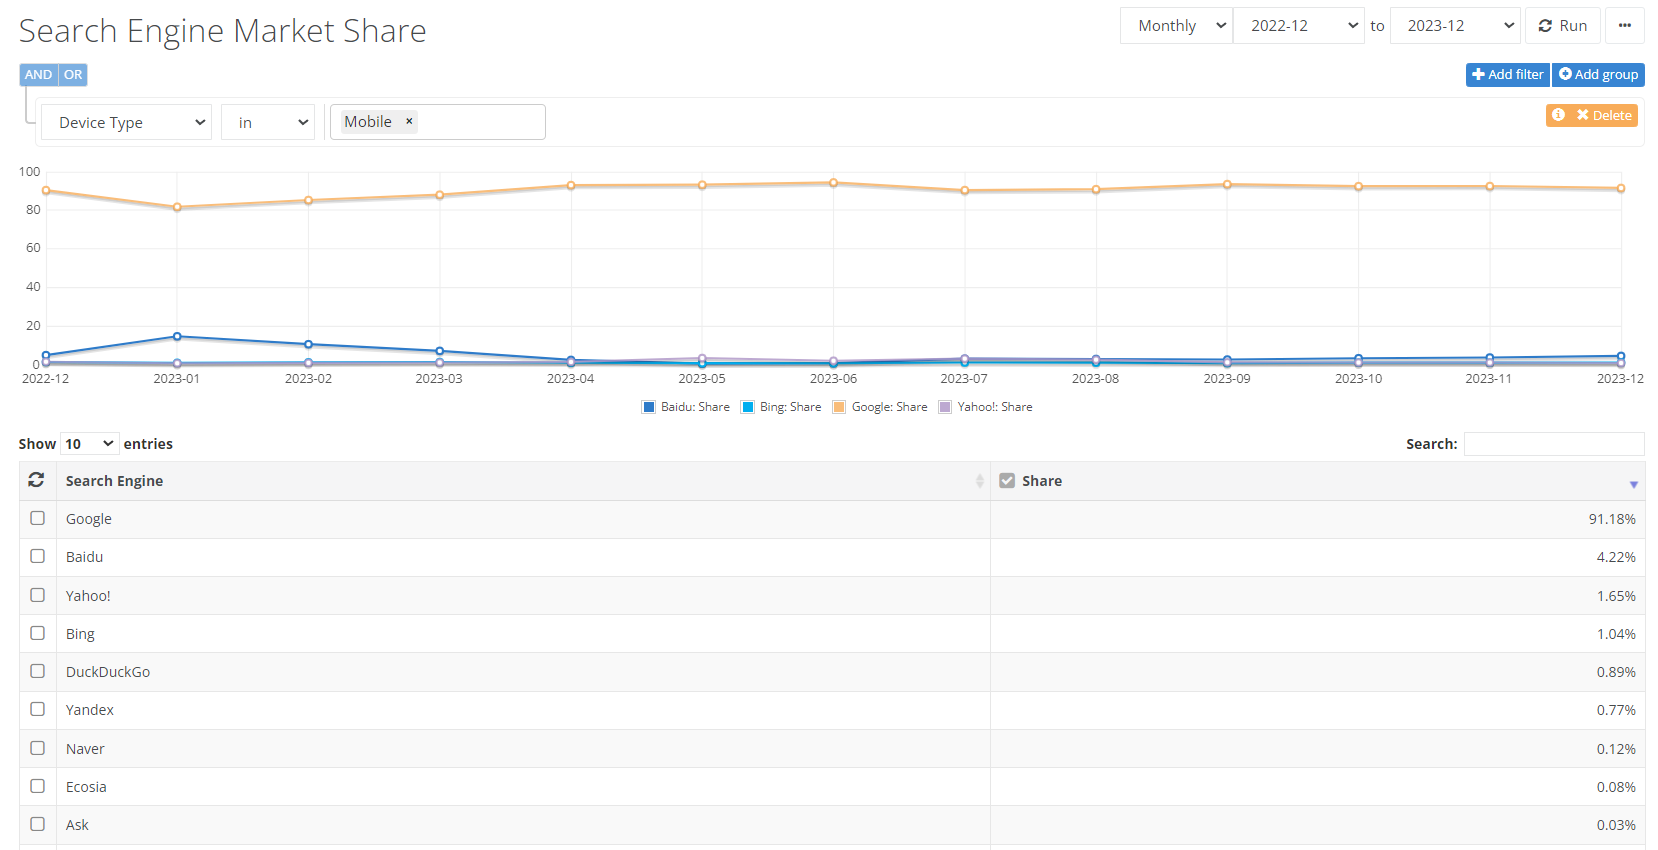Screen dimensions: 1658x850
Task: Open the 'in' operator dropdown
Action: [268, 122]
